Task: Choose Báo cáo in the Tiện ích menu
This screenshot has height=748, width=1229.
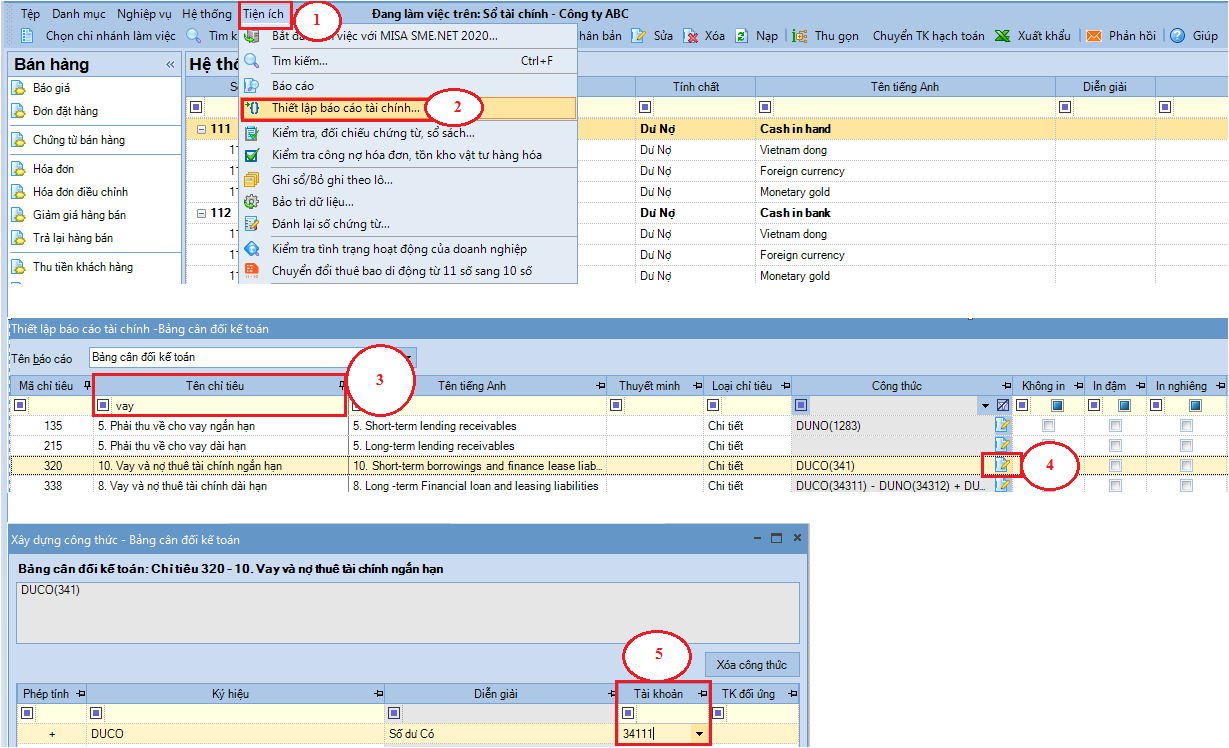Action: (x=409, y=86)
